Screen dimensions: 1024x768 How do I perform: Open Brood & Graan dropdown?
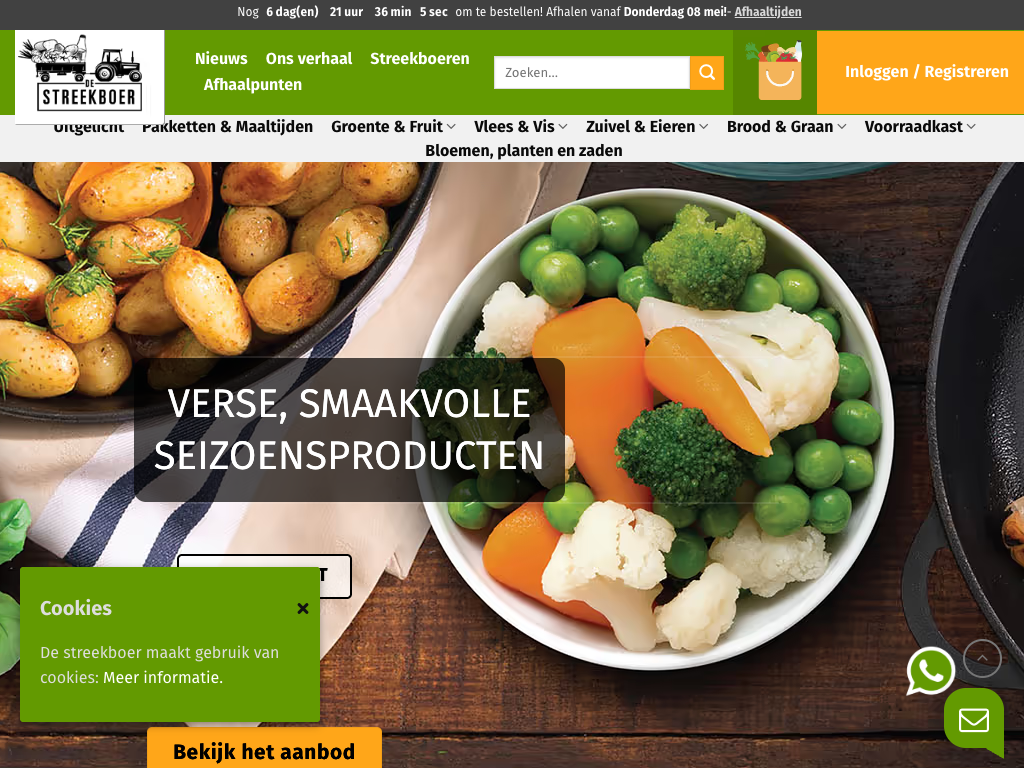tap(786, 127)
